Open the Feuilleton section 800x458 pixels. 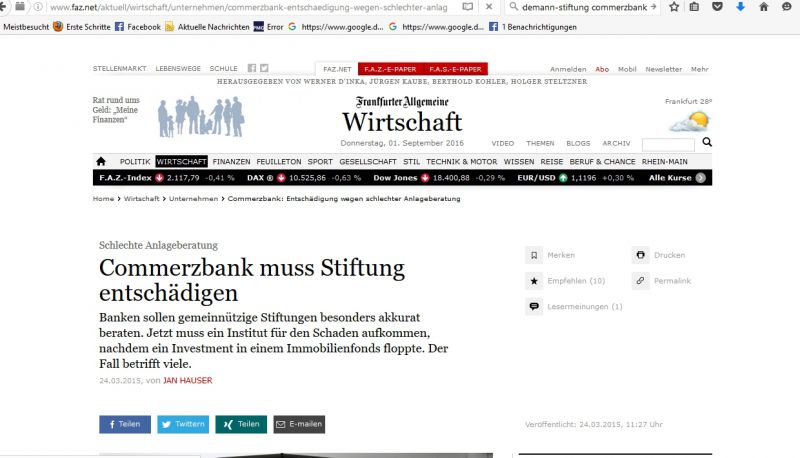pos(279,162)
